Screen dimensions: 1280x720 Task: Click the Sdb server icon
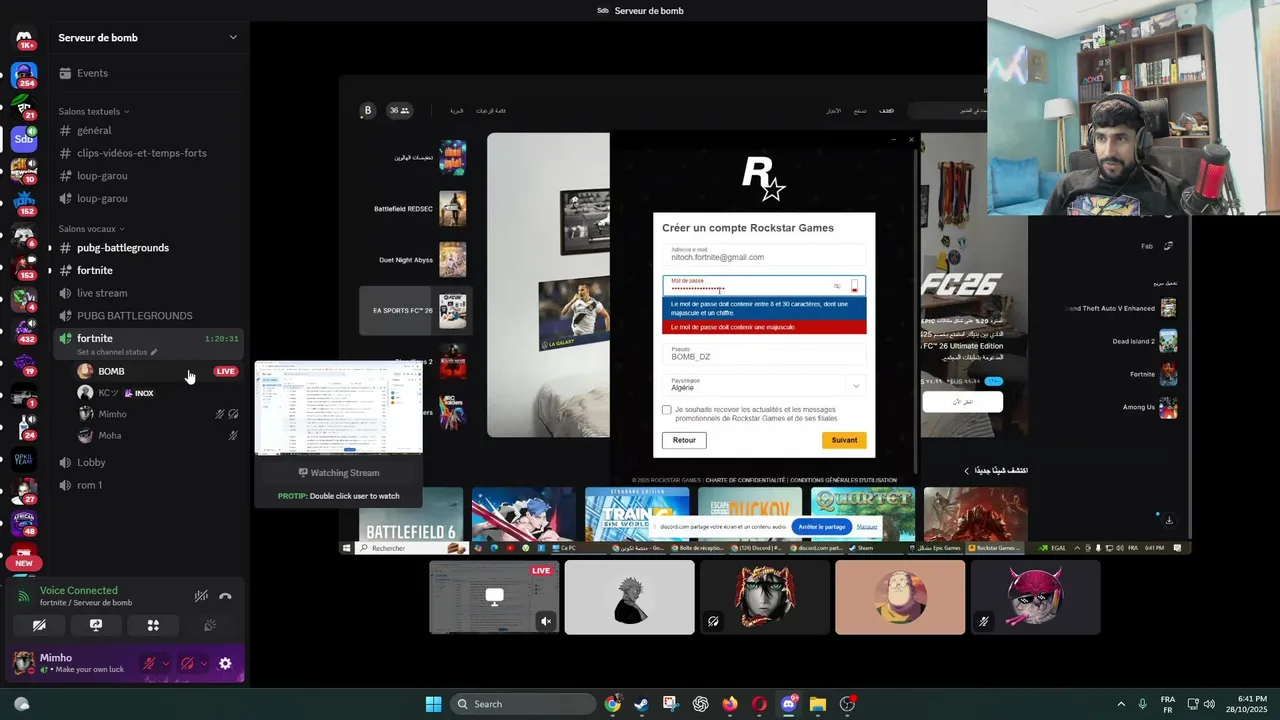24,139
